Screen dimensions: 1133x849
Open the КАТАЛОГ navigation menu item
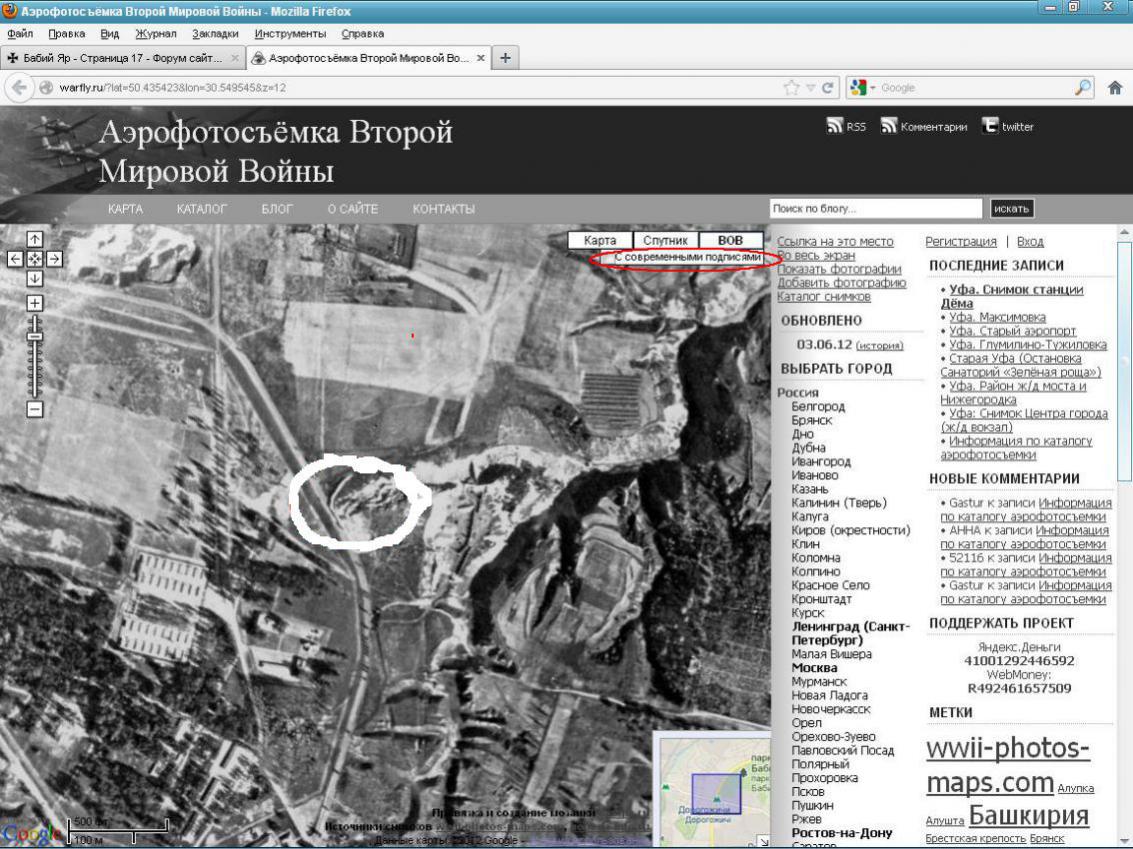[x=202, y=209]
